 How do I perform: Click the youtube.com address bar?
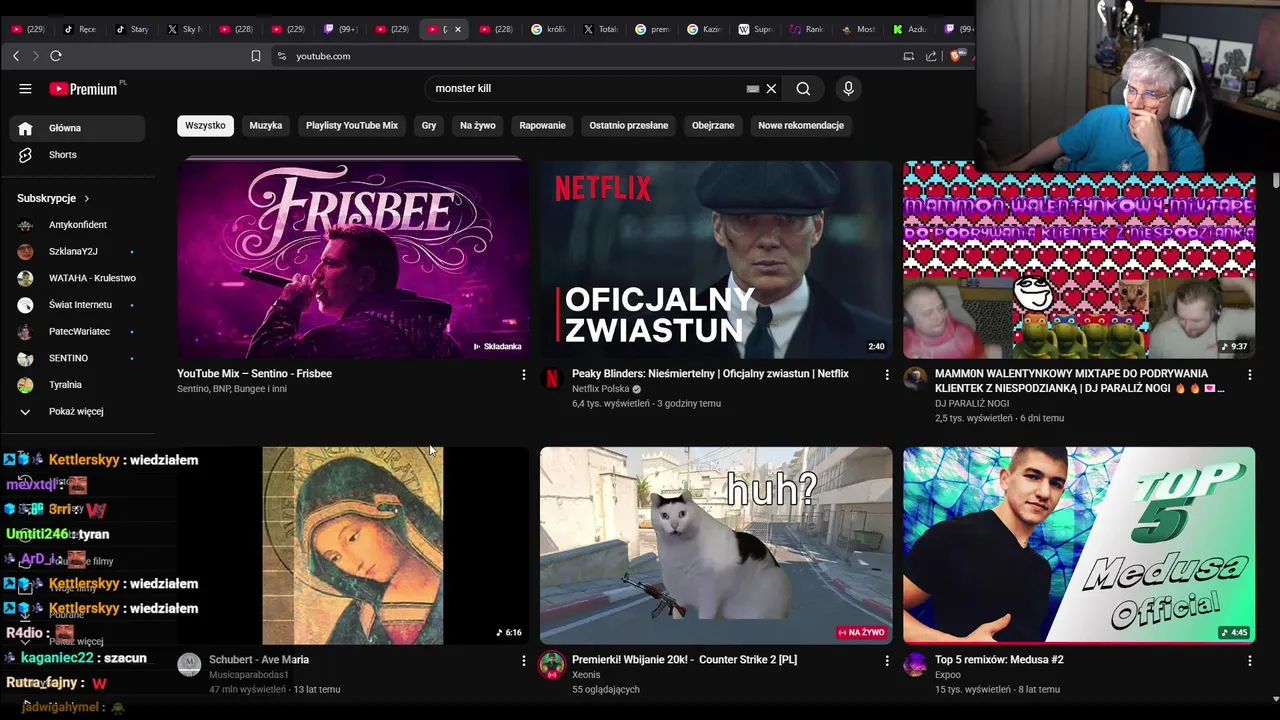point(590,56)
